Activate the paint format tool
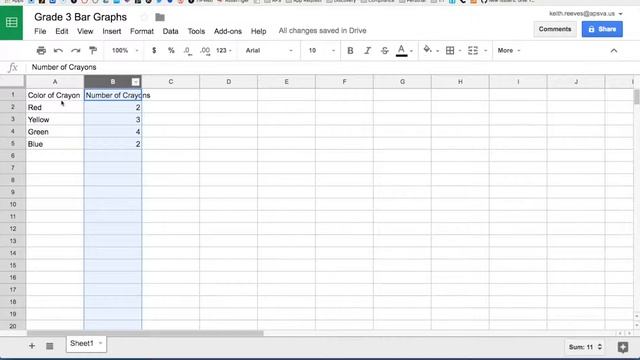This screenshot has height=360, width=640. pyautogui.click(x=93, y=51)
